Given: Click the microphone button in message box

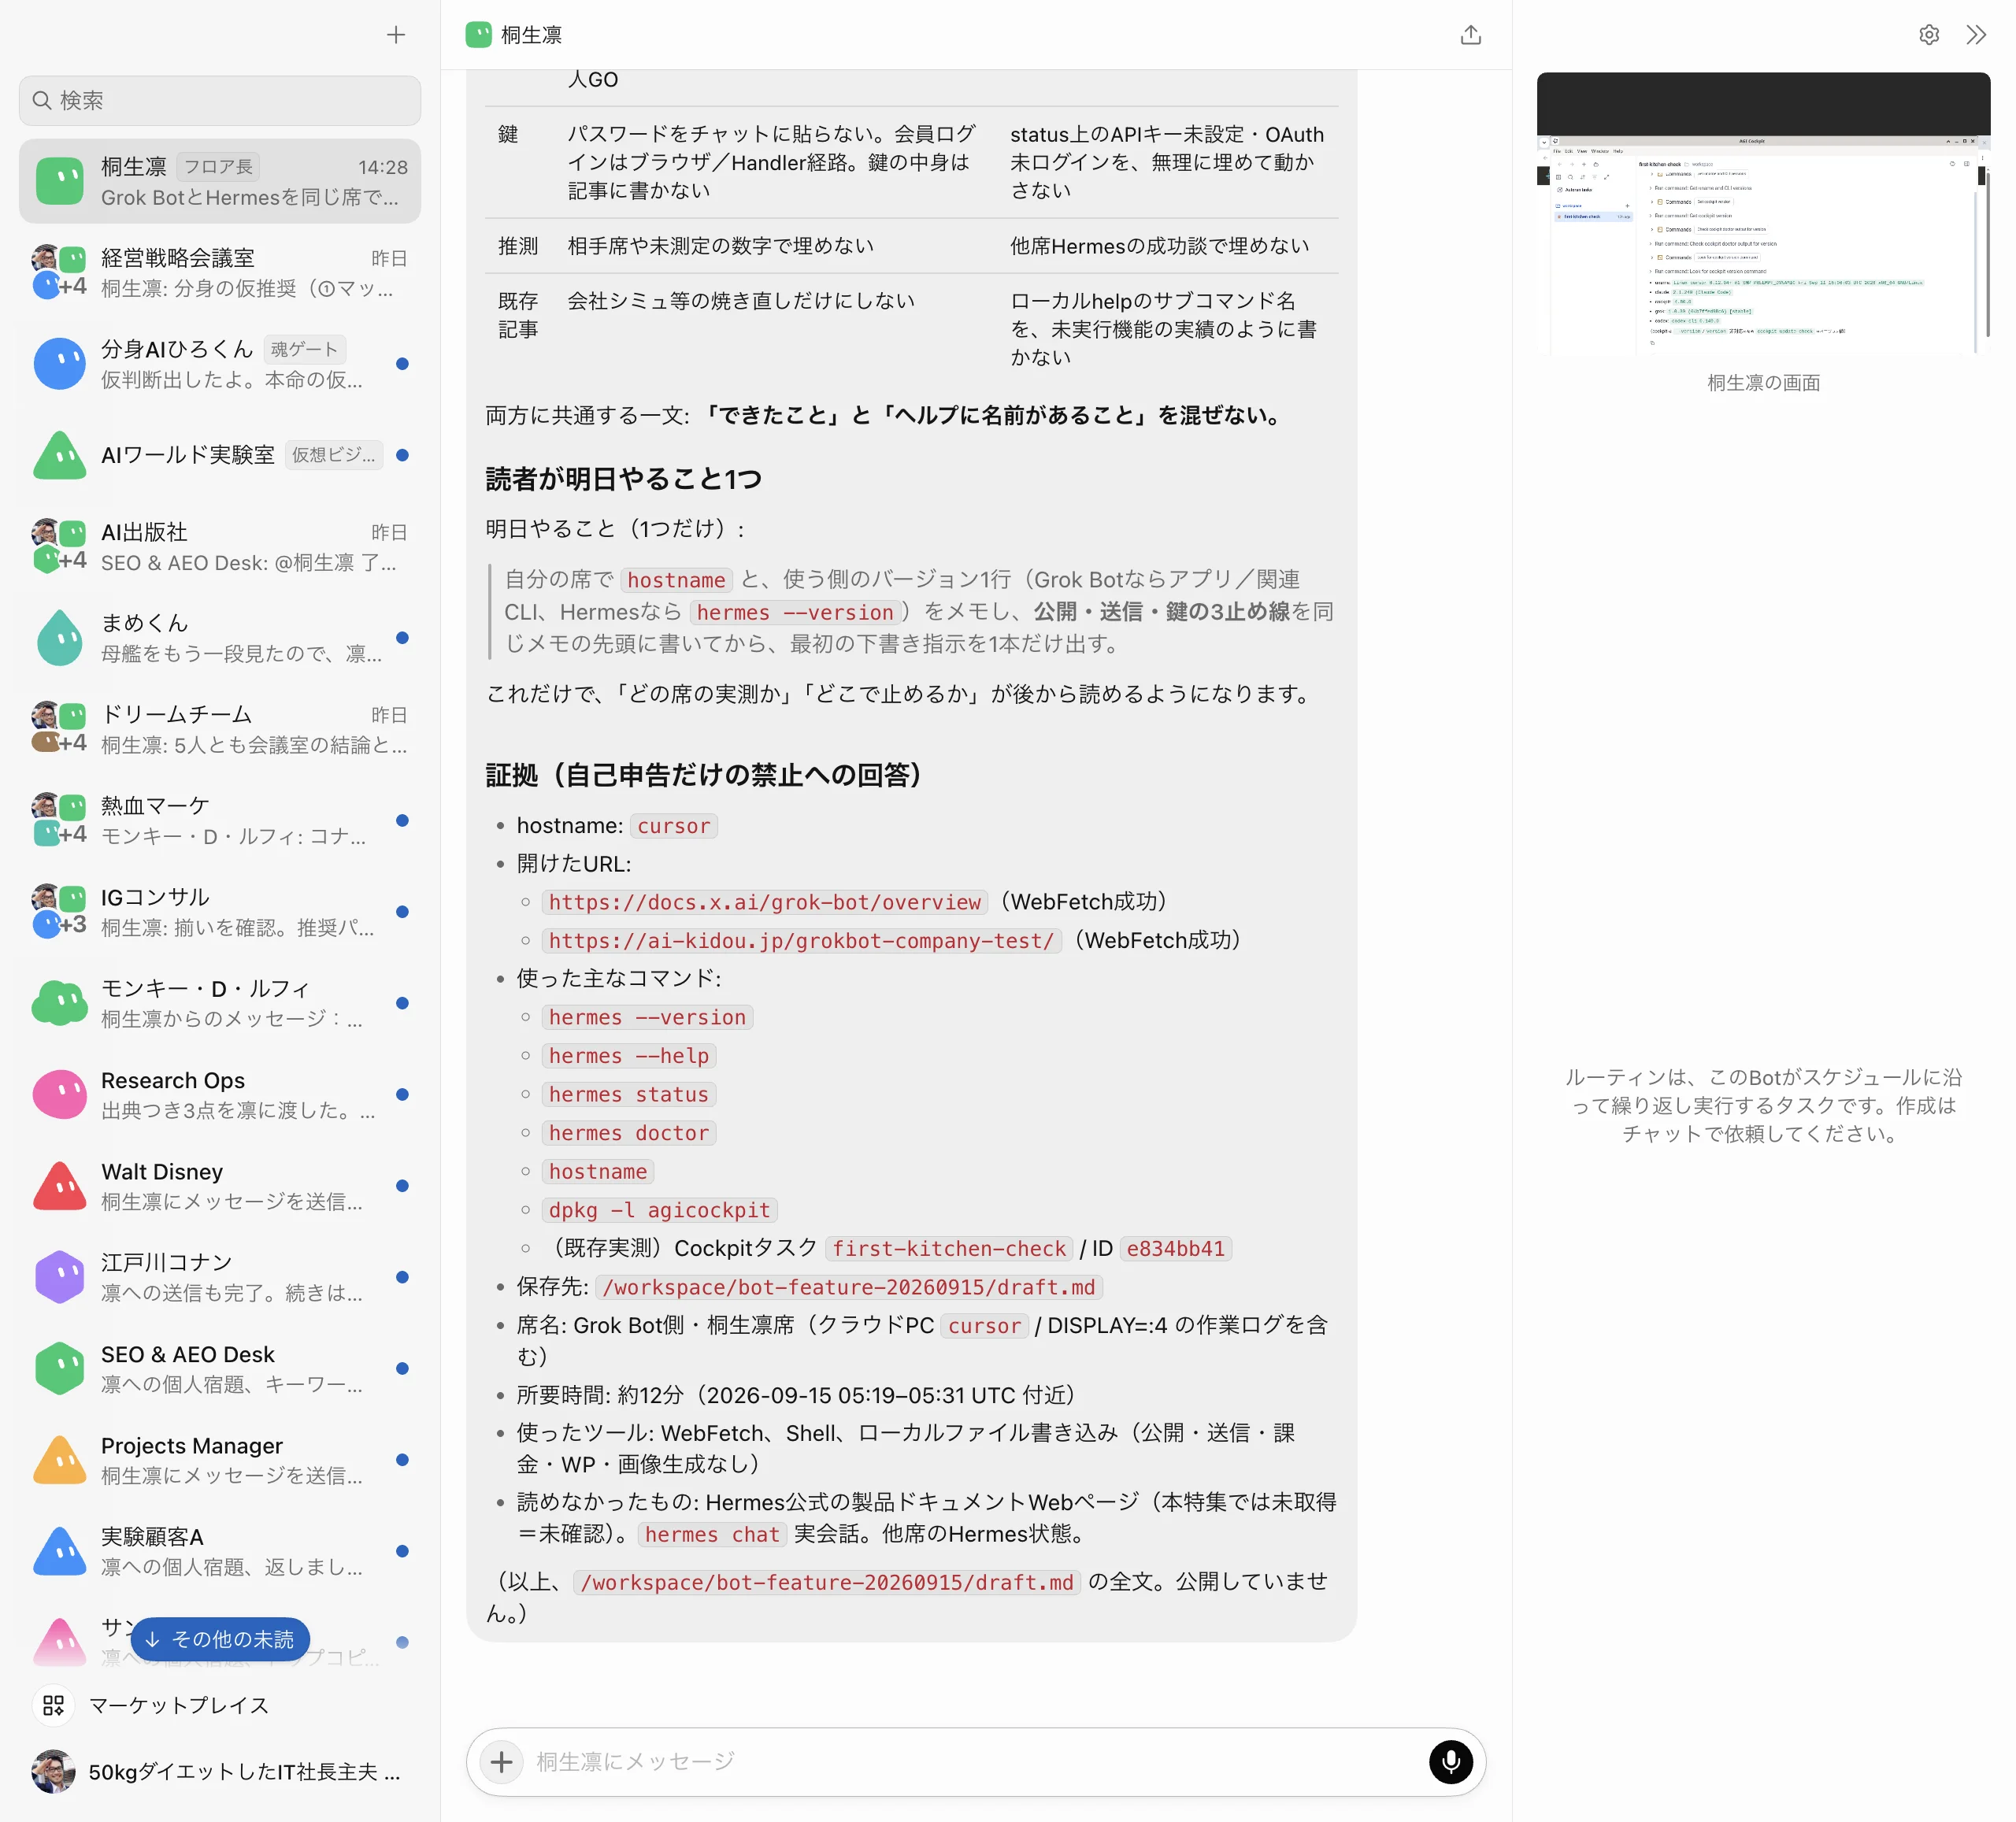Looking at the screenshot, I should coord(1450,1762).
